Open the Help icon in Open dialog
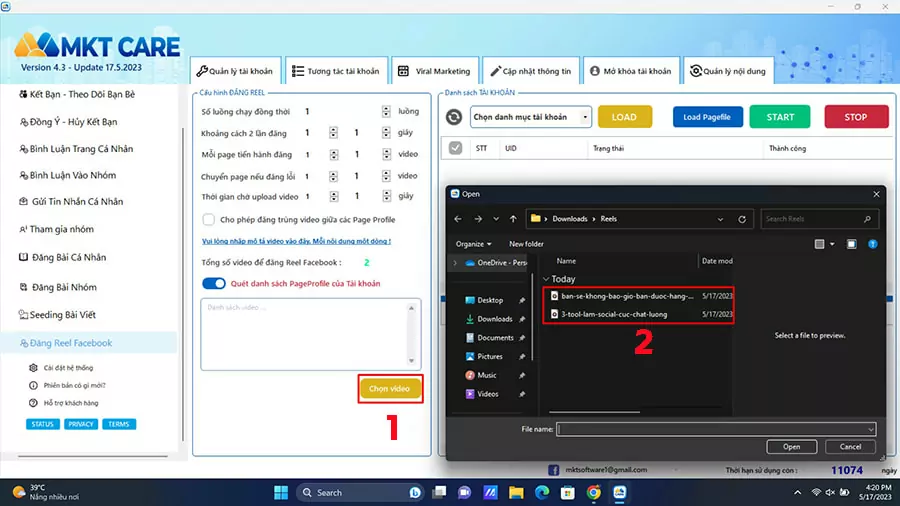 click(872, 244)
